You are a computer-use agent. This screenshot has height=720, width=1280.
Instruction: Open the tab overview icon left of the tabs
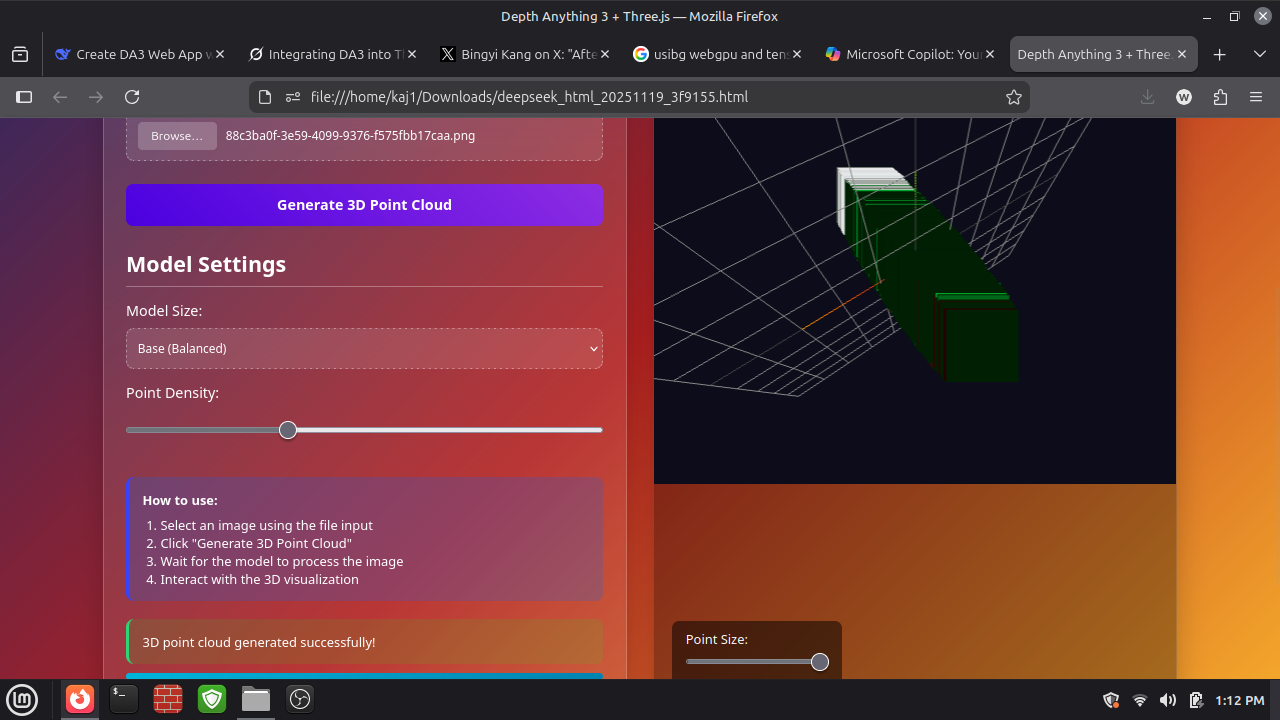coord(20,54)
